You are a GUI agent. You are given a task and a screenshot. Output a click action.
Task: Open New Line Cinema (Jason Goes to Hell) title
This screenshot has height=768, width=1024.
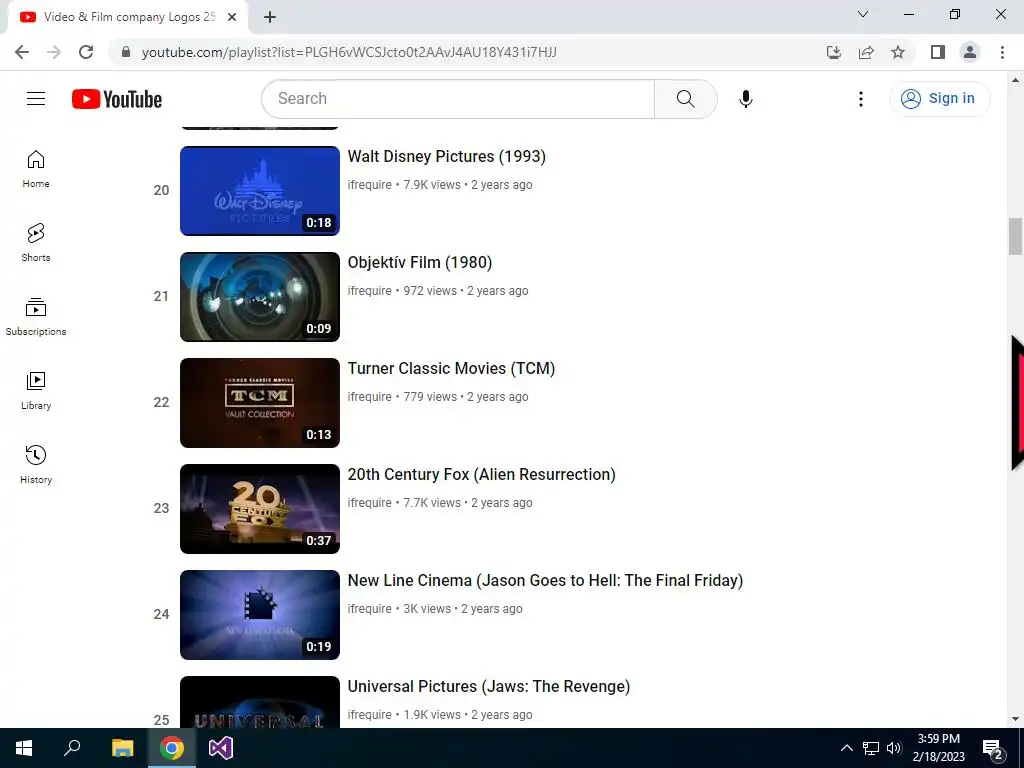click(545, 581)
